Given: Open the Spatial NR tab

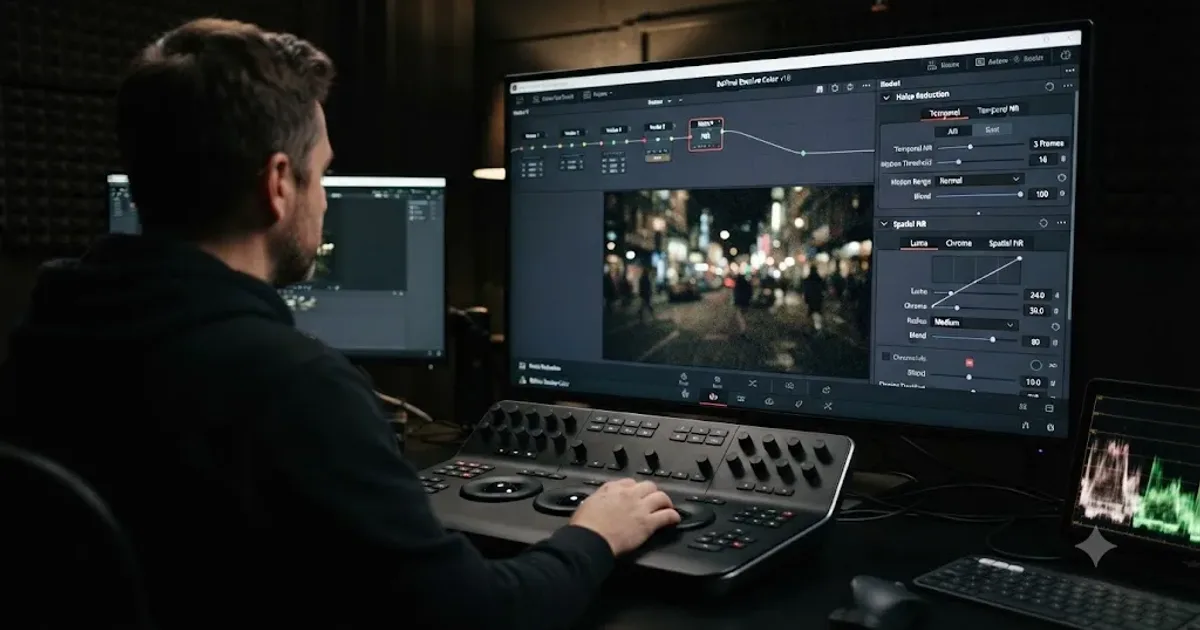Looking at the screenshot, I should 1006,243.
